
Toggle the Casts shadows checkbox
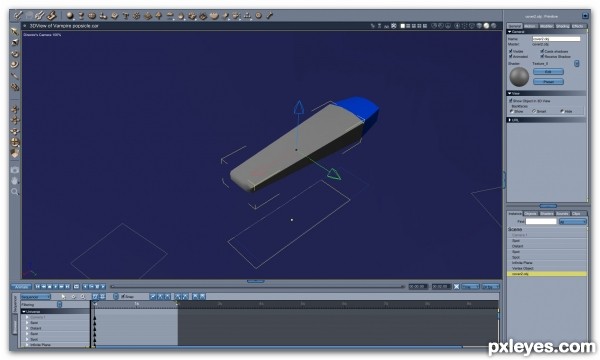coord(542,51)
